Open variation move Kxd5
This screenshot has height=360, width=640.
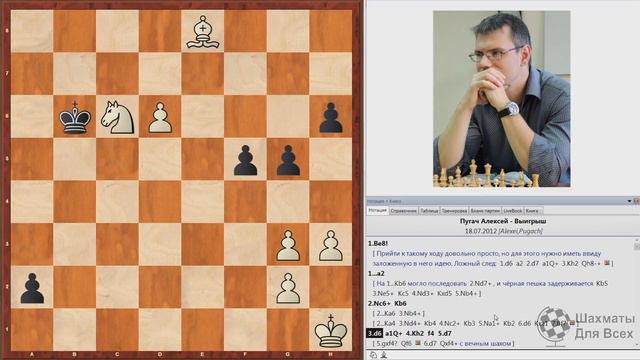444,293
